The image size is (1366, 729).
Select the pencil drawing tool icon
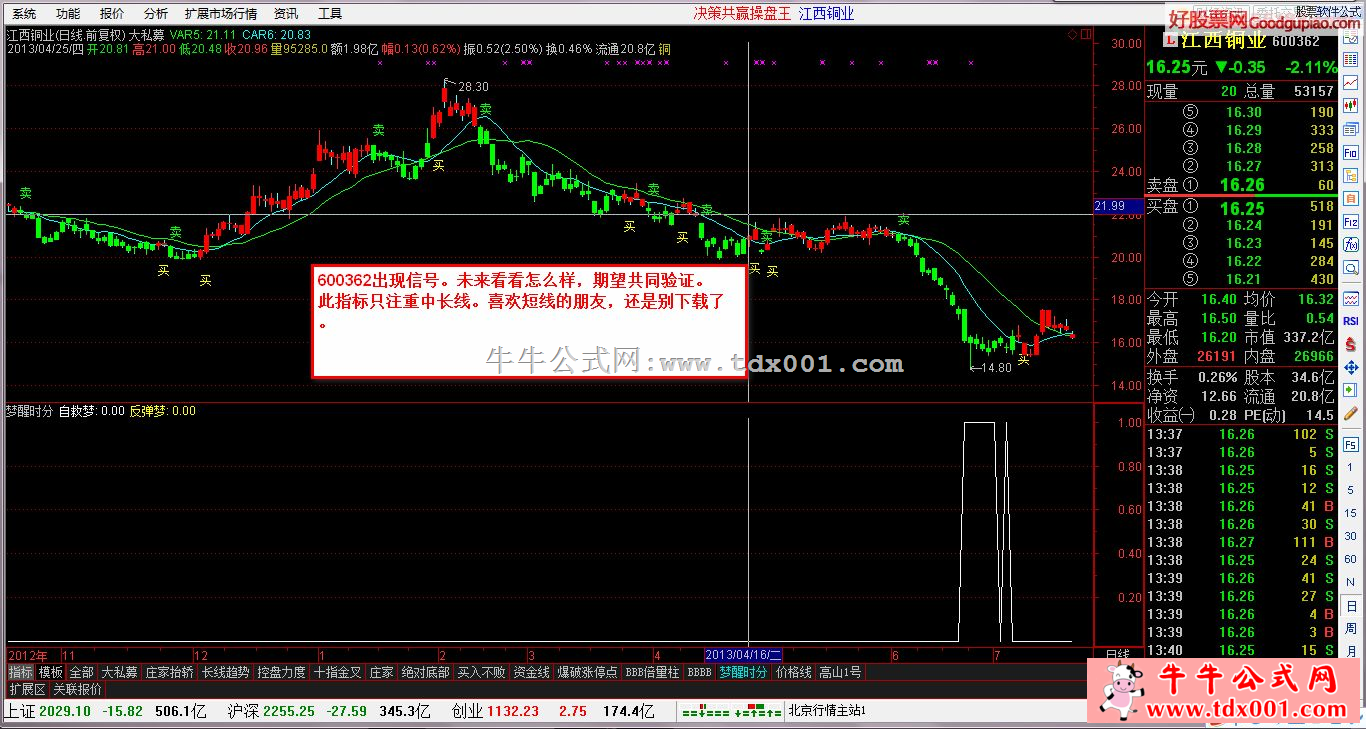1350,413
